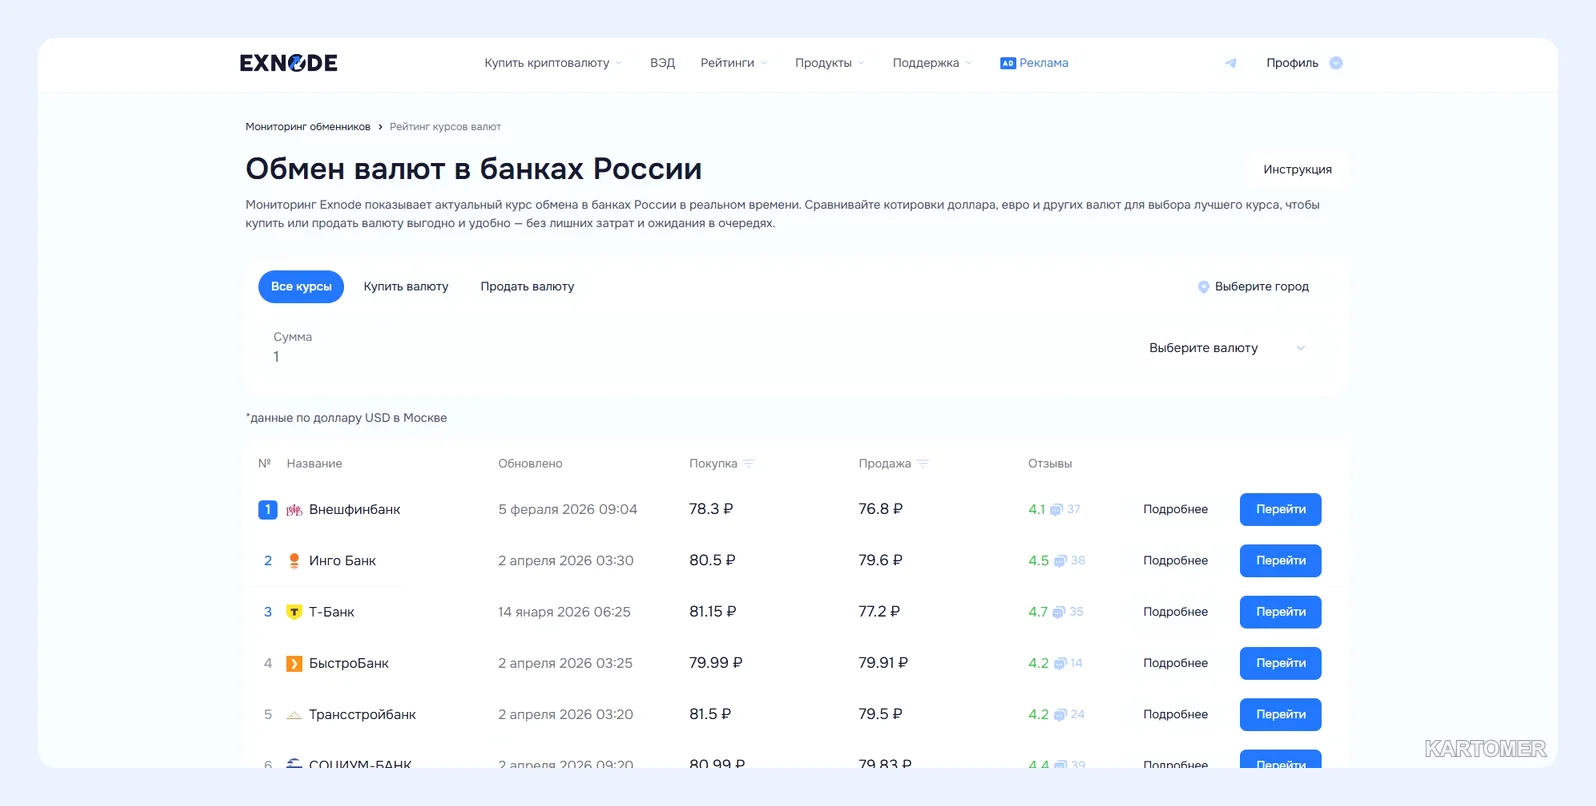Click the Внешфинбанк bank logo icon
Screen dimensions: 1596x806
pos(294,510)
